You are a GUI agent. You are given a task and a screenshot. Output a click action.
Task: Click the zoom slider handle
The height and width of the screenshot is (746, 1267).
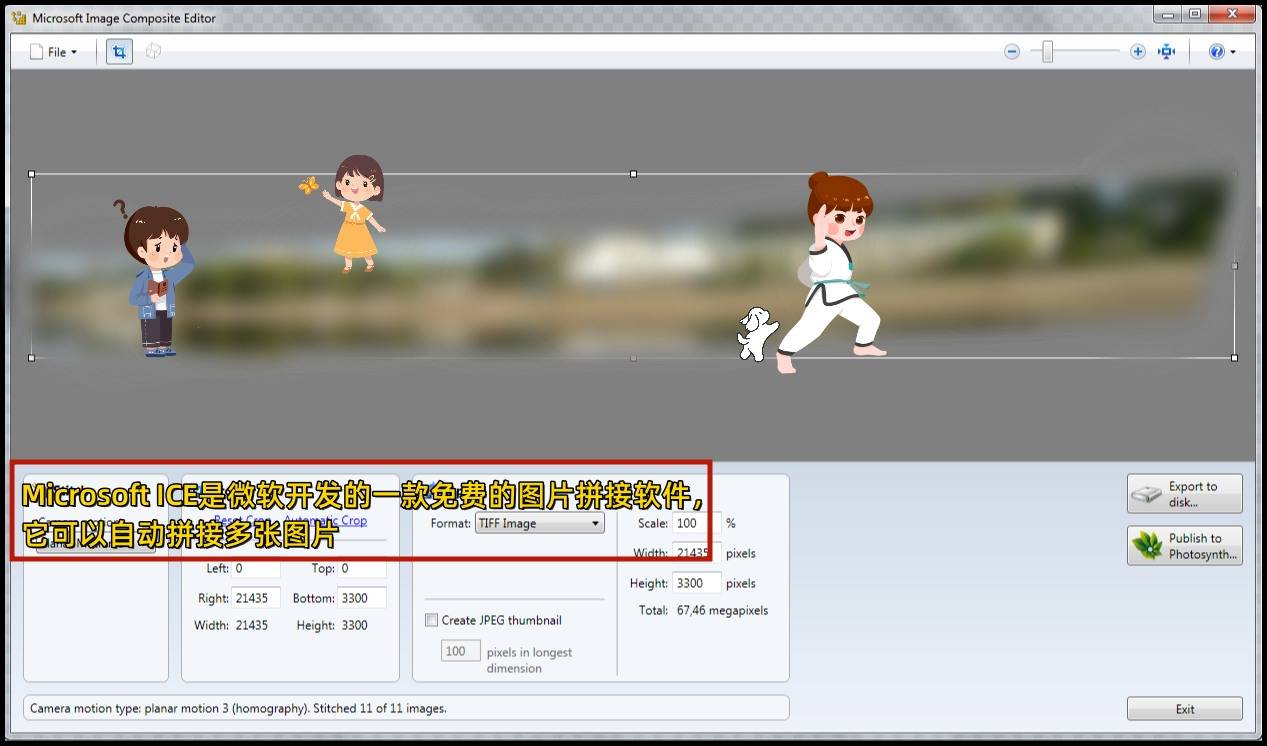click(x=1047, y=52)
